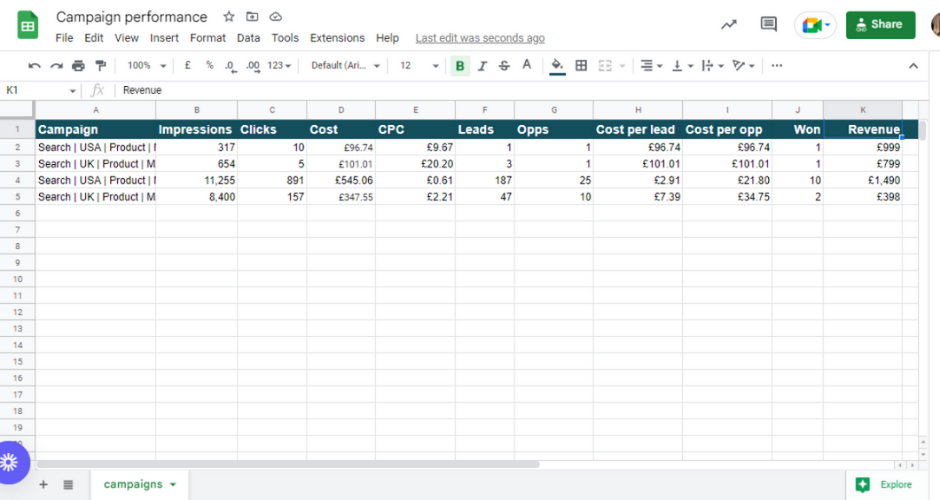Decrease decimal places
The height and width of the screenshot is (500, 940).
coord(230,66)
